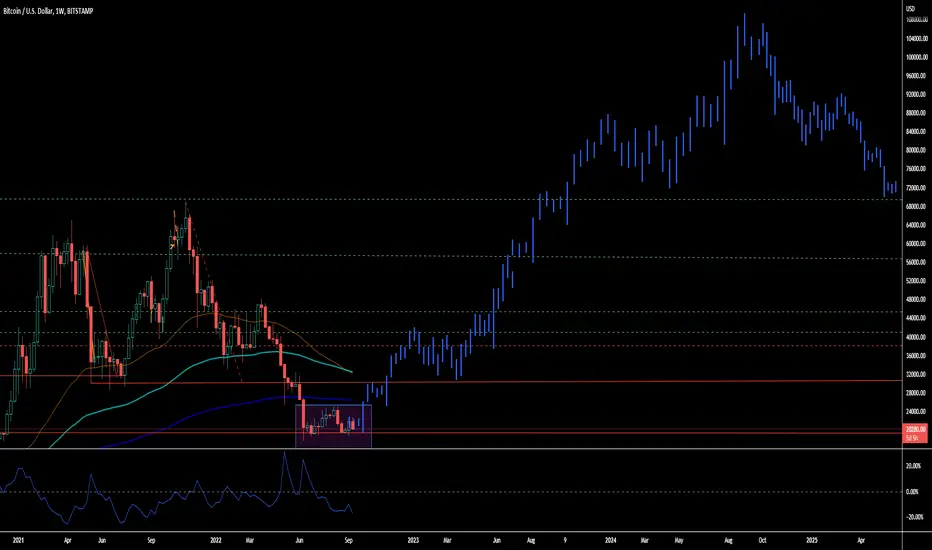Select the 80000.00 price axis label
932x550 pixels.
(917, 150)
